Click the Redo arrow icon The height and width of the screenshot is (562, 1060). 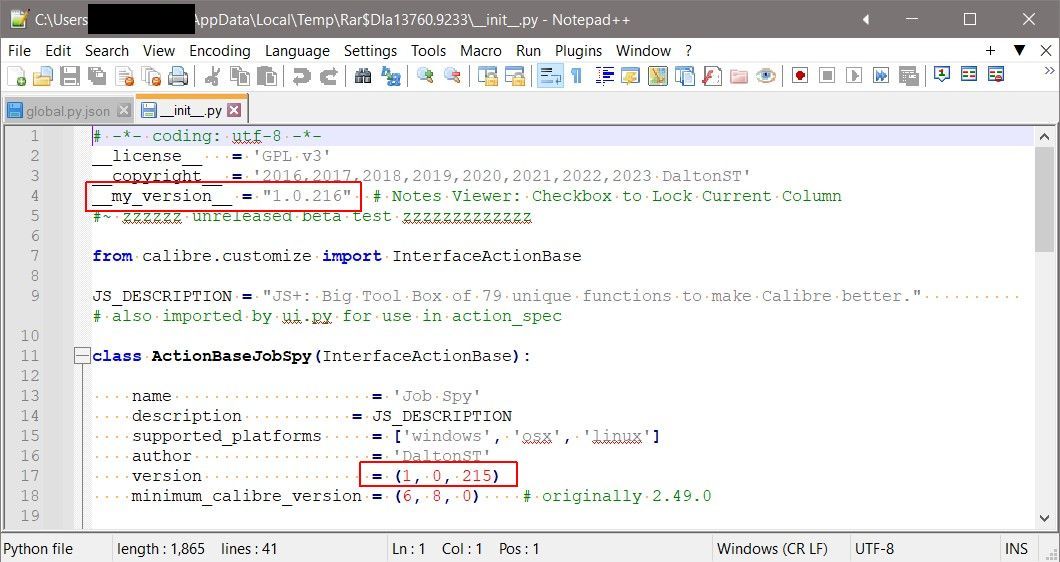point(329,76)
